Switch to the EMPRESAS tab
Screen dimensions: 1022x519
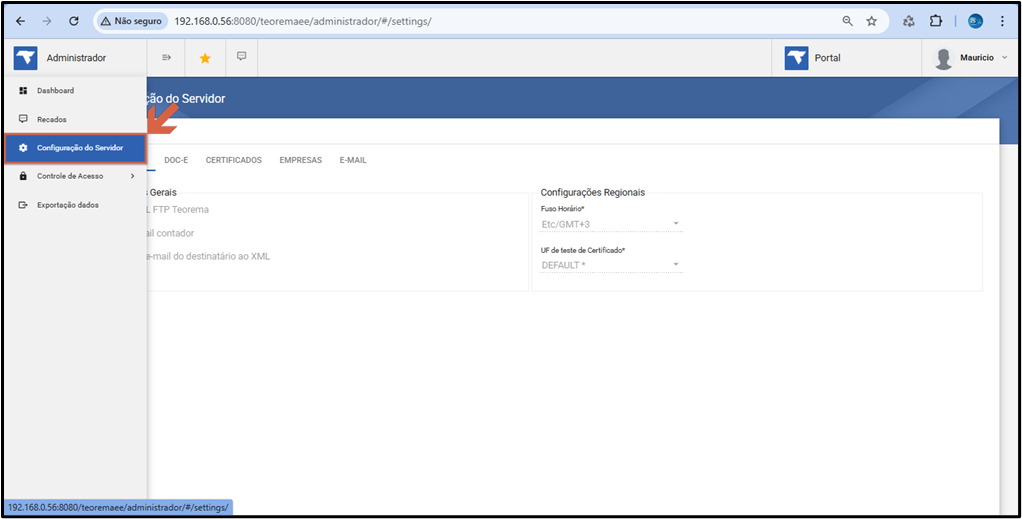click(300, 160)
